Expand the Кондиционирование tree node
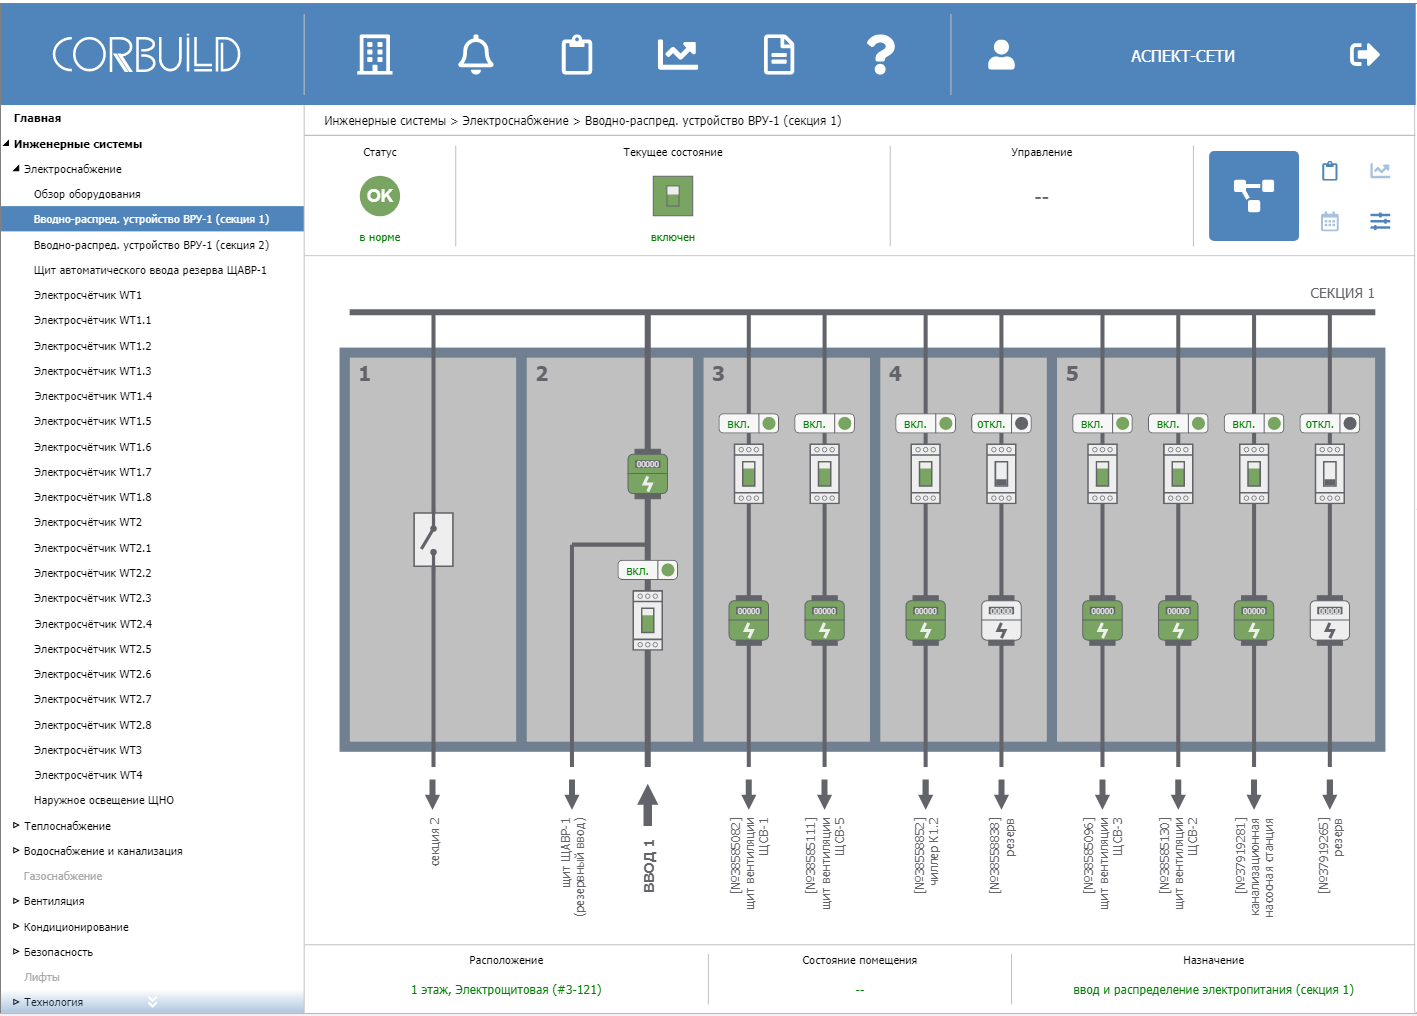1417x1016 pixels. point(16,927)
